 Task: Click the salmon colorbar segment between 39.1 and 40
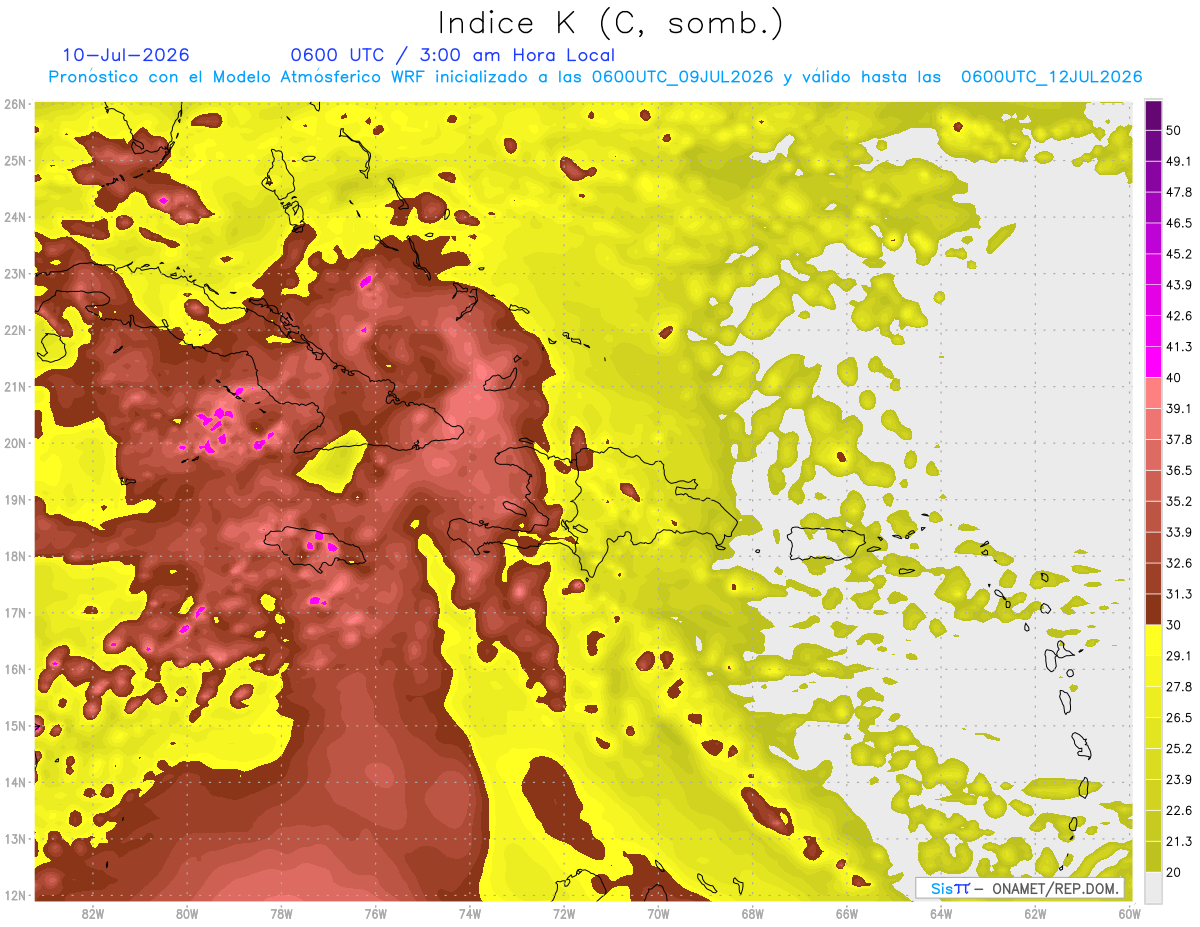pos(1153,393)
